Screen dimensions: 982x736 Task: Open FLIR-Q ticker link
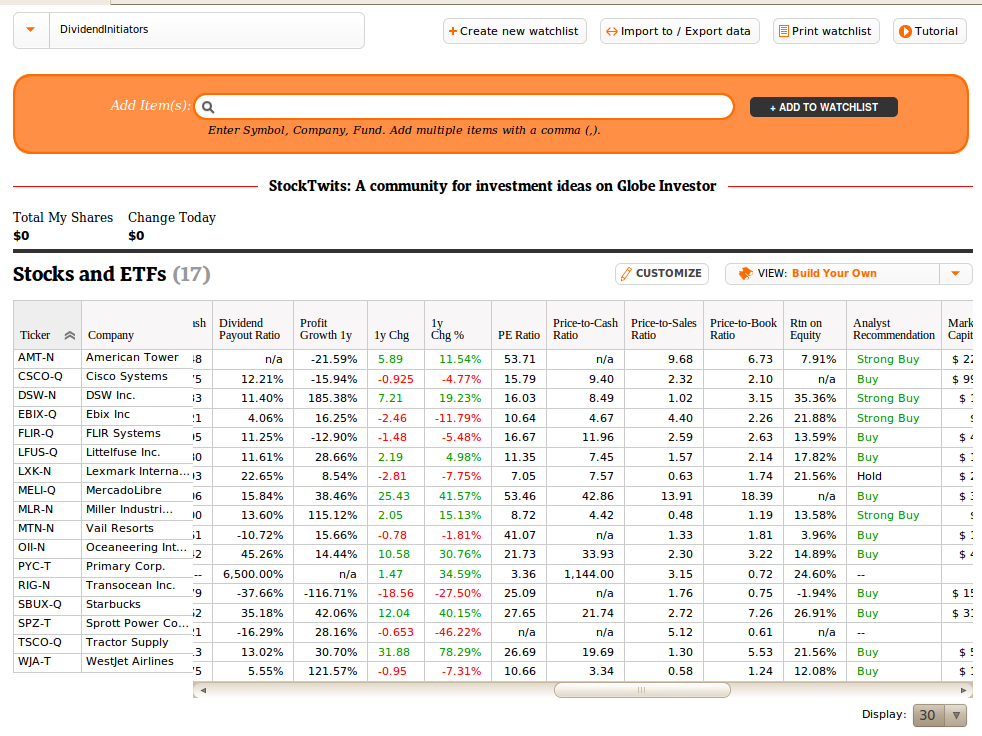point(36,433)
